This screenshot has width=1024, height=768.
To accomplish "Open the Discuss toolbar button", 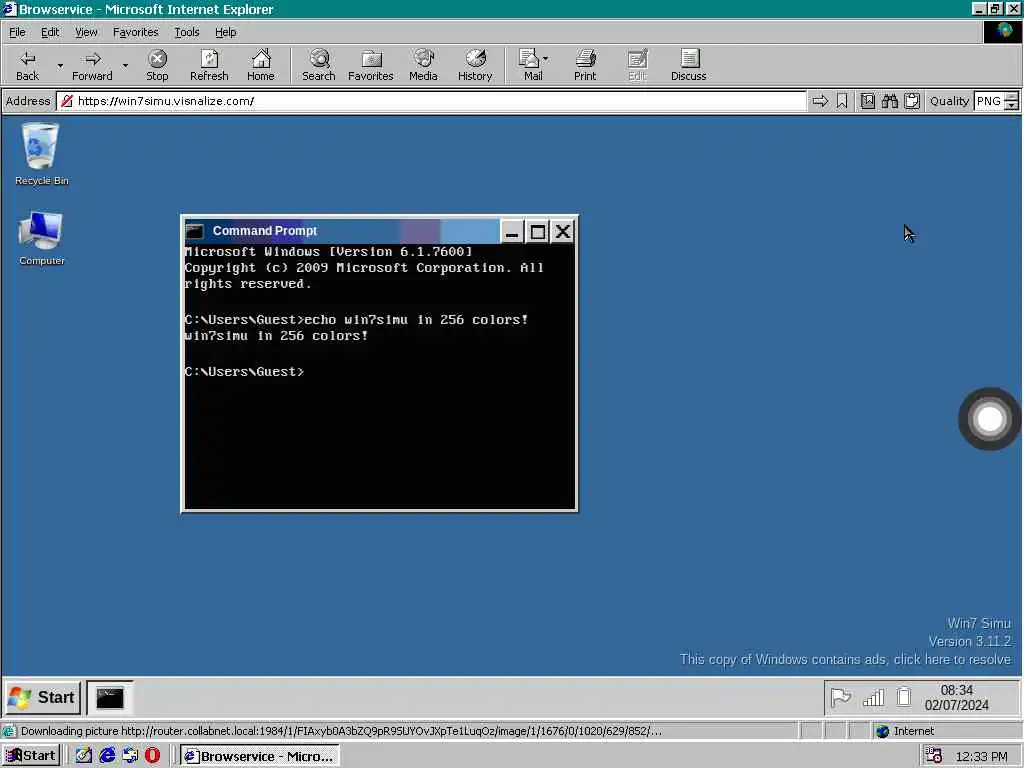I will click(x=688, y=65).
